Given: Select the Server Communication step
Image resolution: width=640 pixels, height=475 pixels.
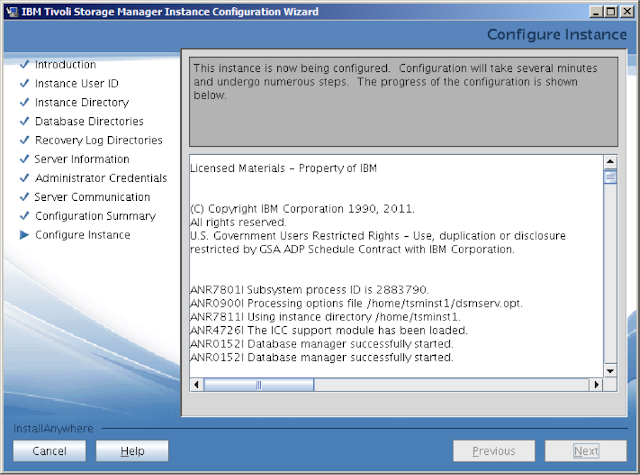Looking at the screenshot, I should pyautogui.click(x=92, y=197).
